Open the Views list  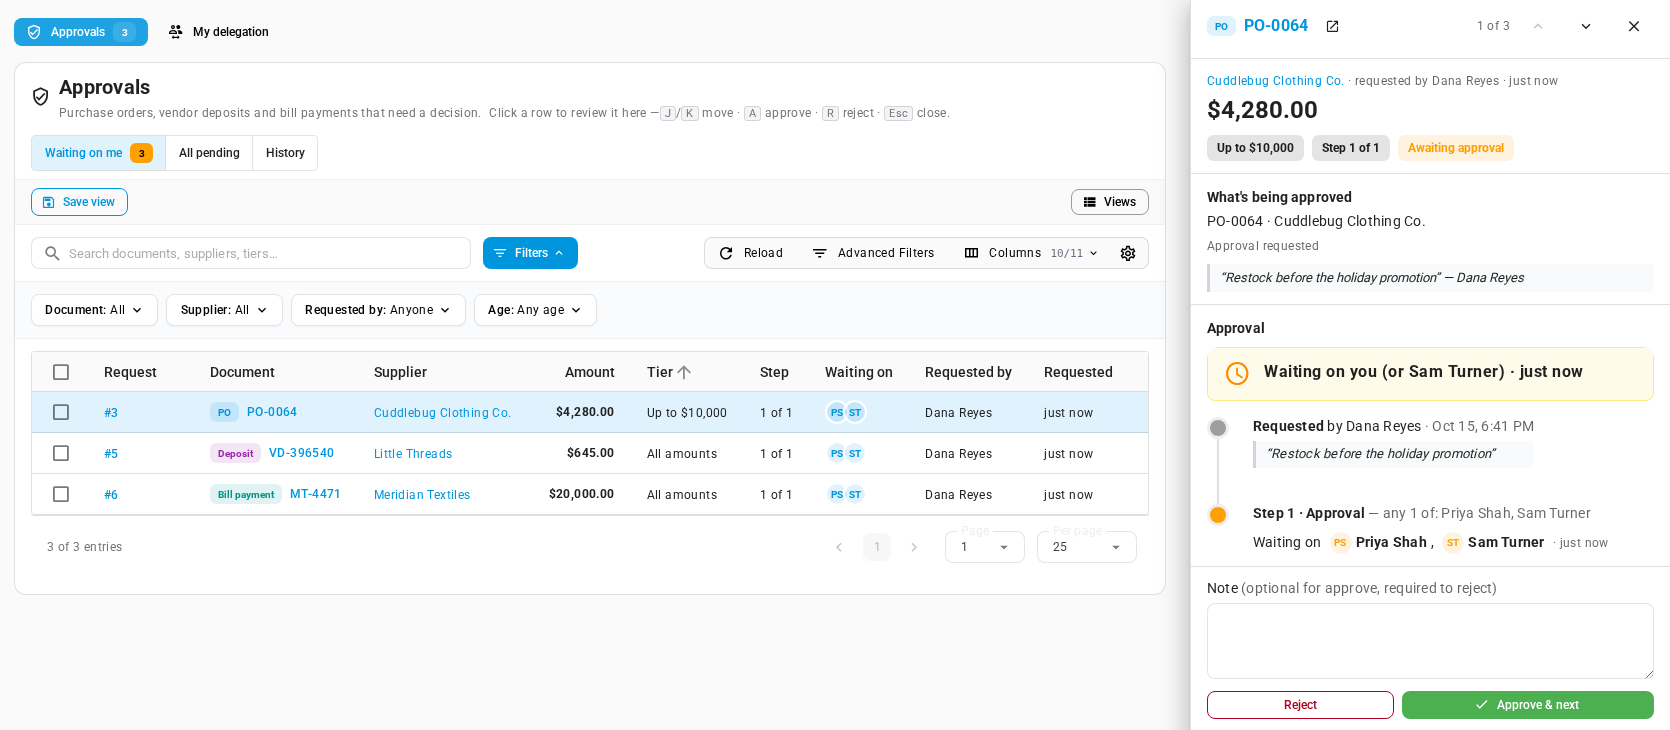1110,202
